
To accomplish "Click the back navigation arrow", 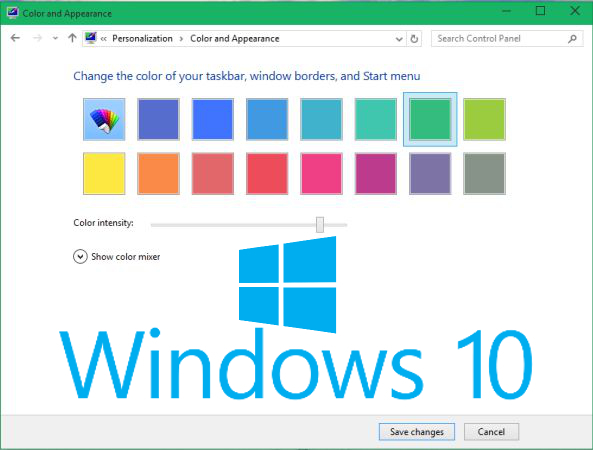I will tap(15, 38).
